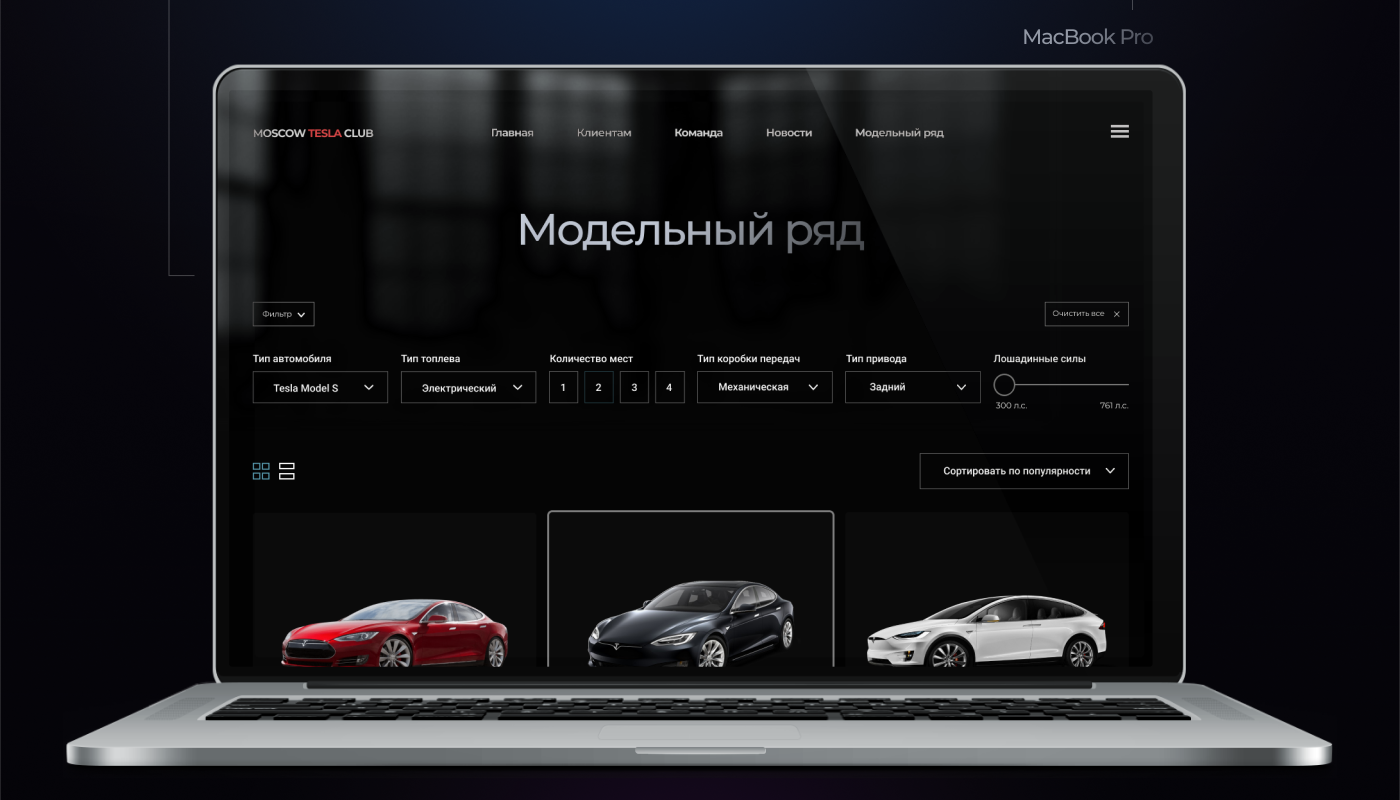Click the 761 л.с. maximum label

(x=1114, y=406)
